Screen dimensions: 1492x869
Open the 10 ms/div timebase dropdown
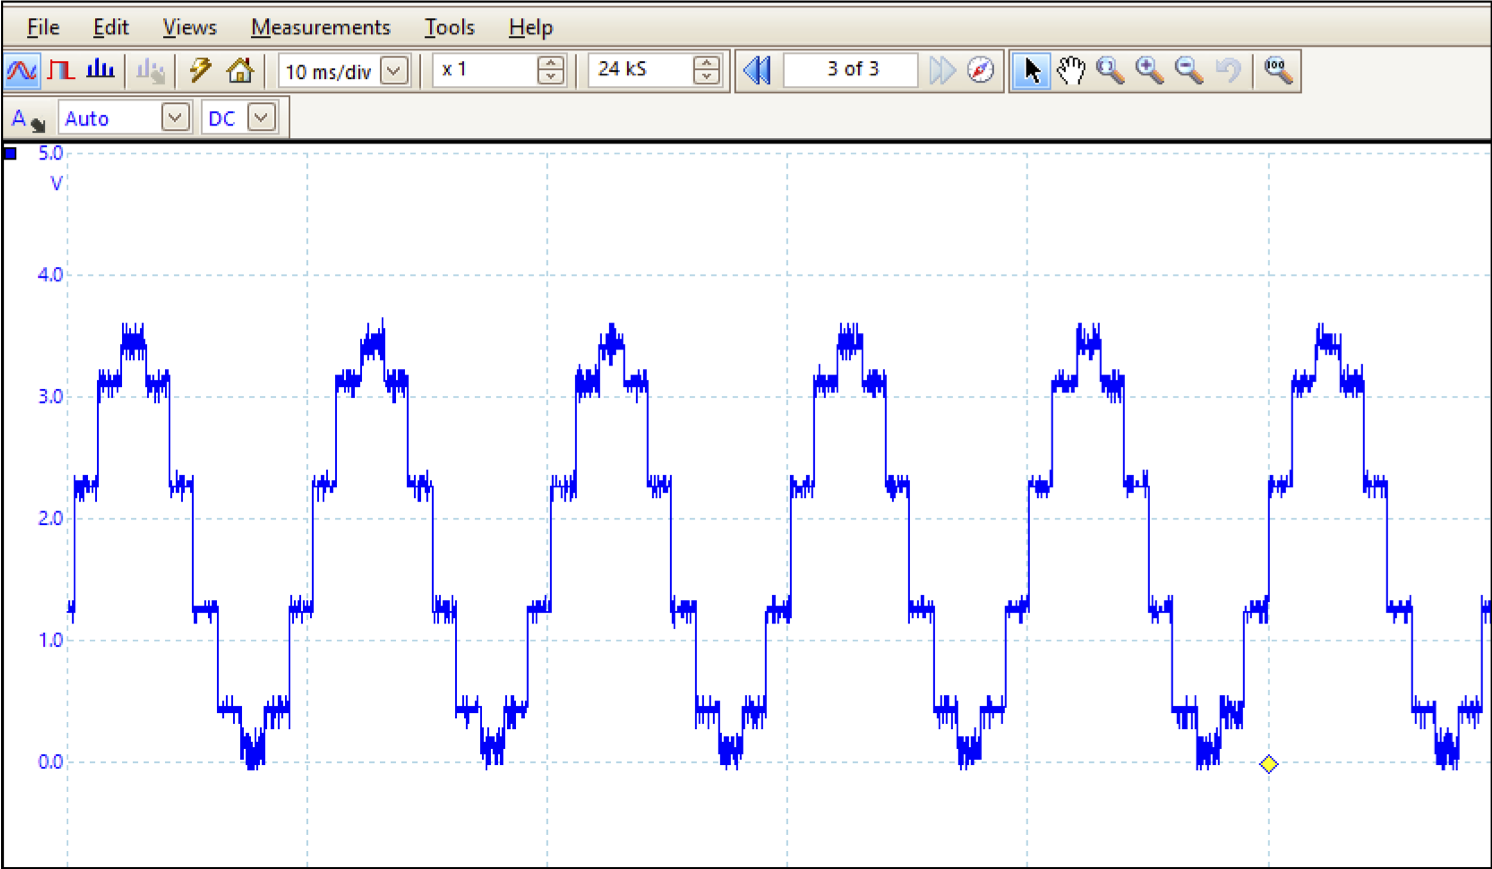tap(395, 71)
